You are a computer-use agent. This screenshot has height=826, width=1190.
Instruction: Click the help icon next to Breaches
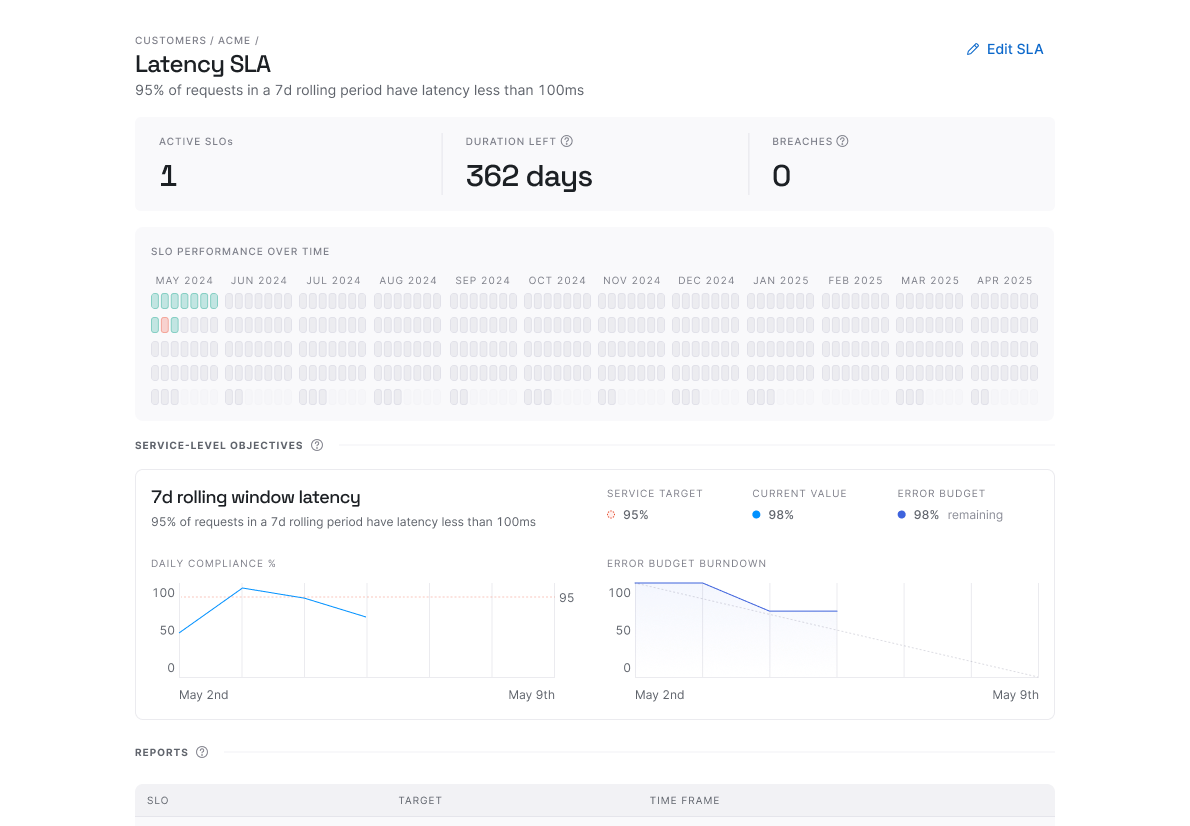point(842,141)
